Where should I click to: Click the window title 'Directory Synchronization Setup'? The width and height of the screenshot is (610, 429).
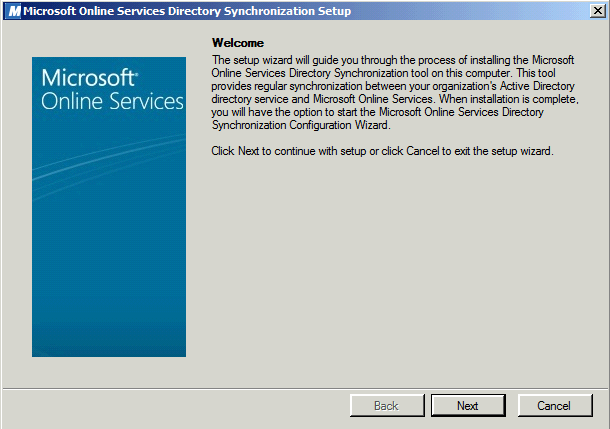[x=259, y=11]
